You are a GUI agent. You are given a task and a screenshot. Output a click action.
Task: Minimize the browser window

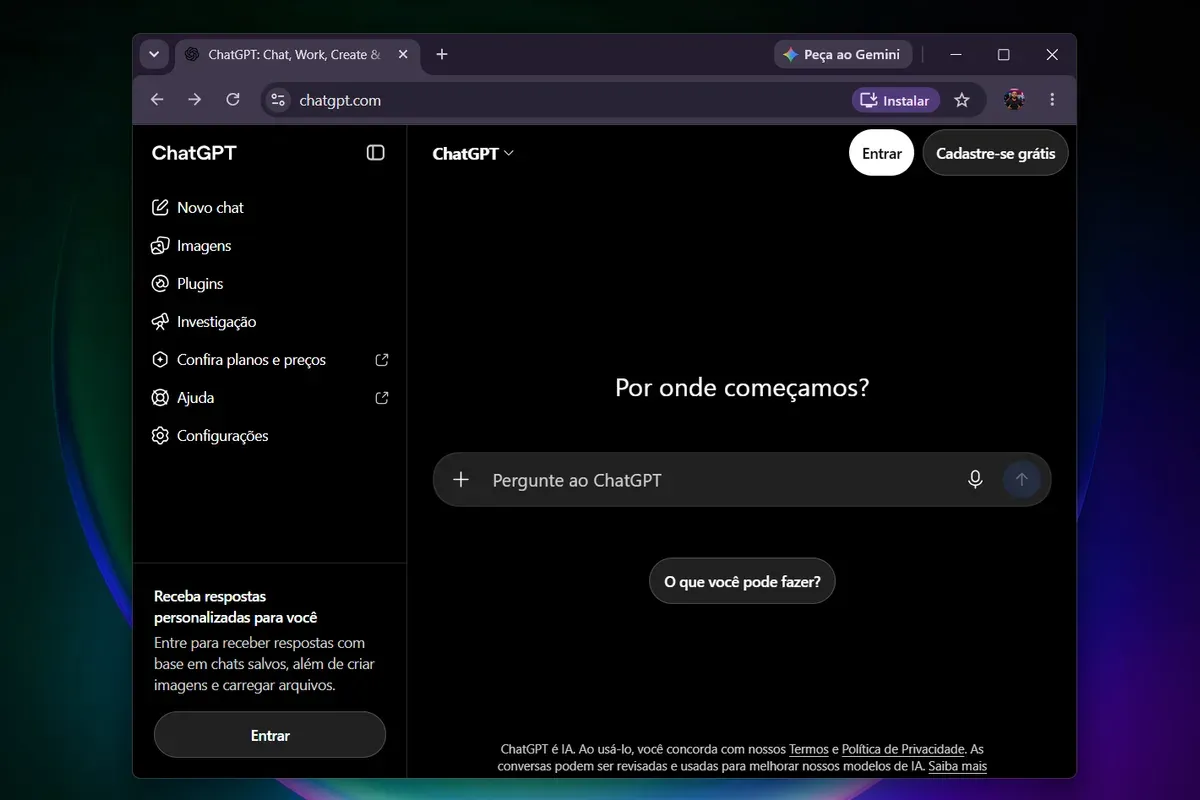[x=956, y=55]
